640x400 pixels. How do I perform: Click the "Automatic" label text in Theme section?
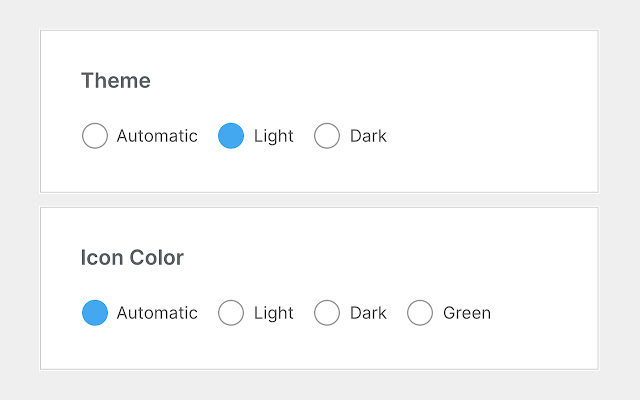pyautogui.click(x=157, y=136)
